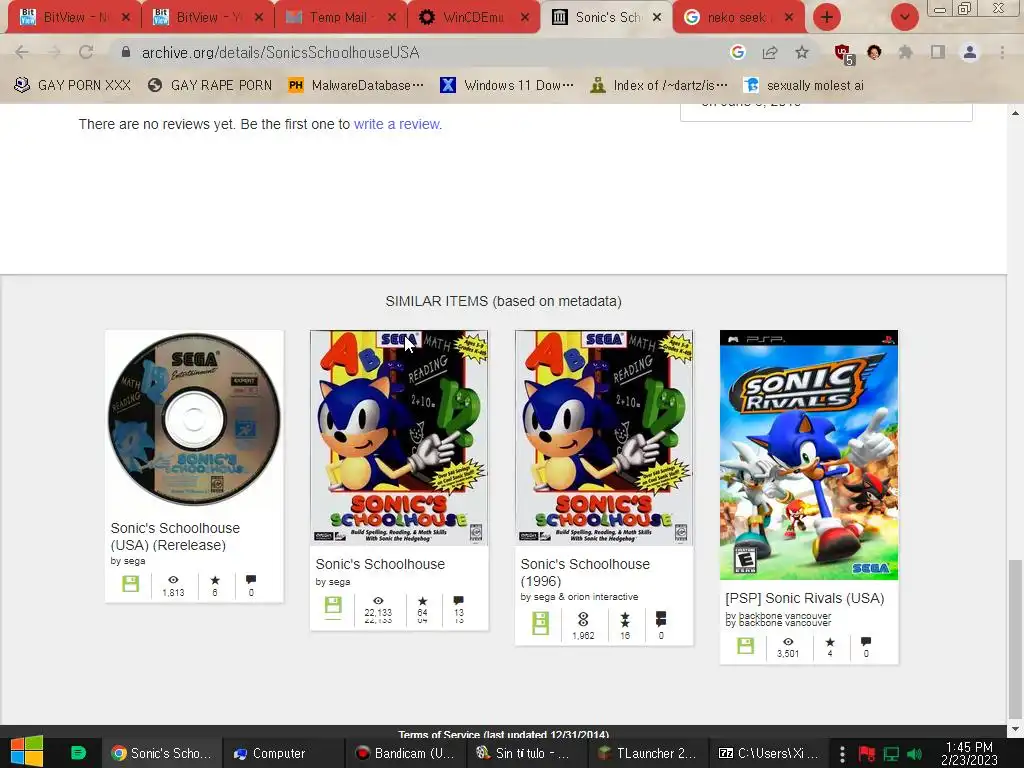Click the scroll up arrow of the page
The height and width of the screenshot is (768, 1024).
[x=1015, y=113]
